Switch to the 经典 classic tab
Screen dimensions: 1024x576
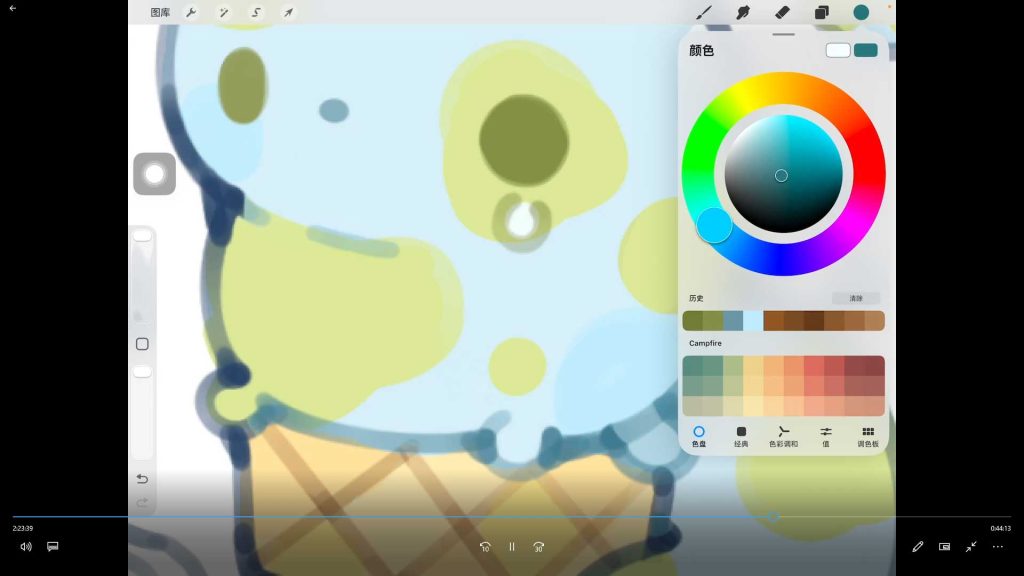point(741,436)
